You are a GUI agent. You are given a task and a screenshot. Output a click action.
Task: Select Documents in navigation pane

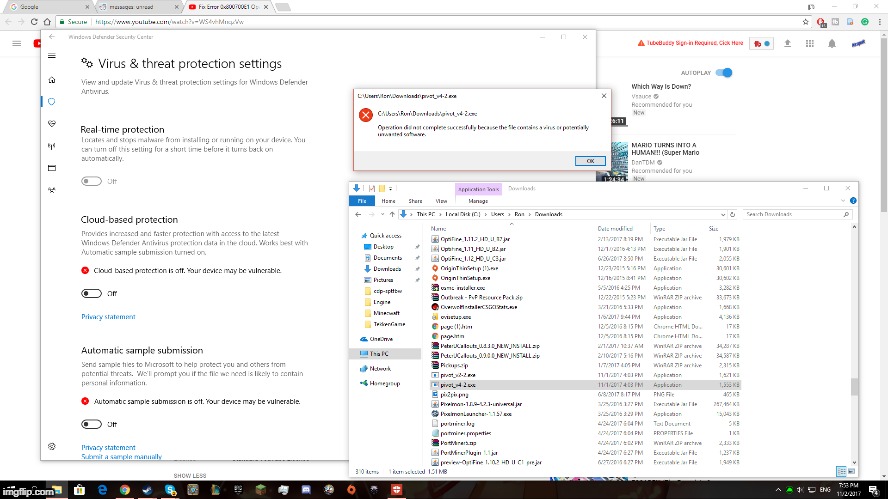[387, 258]
